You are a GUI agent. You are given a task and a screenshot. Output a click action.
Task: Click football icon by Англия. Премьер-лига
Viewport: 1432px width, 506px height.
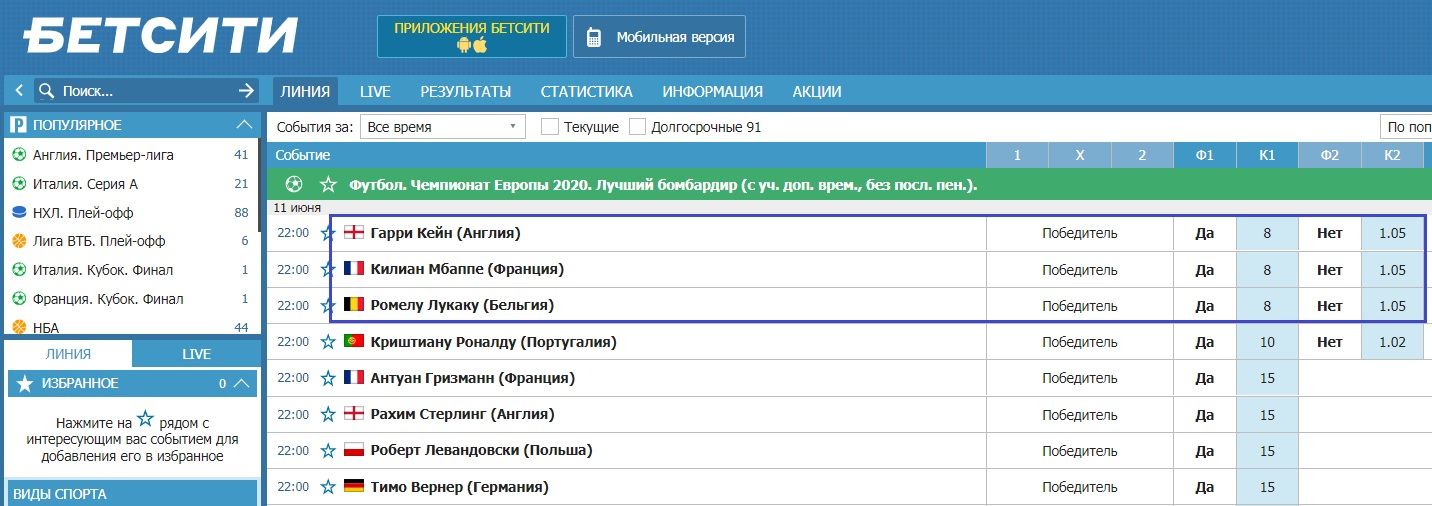pyautogui.click(x=19, y=155)
